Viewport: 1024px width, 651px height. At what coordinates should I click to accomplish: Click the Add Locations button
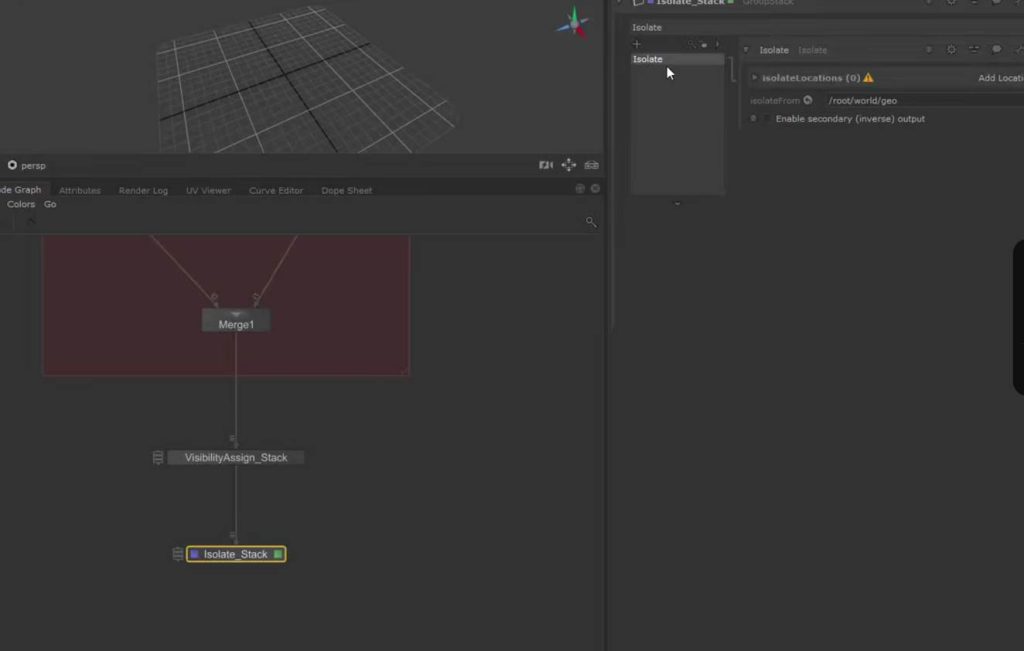1000,78
